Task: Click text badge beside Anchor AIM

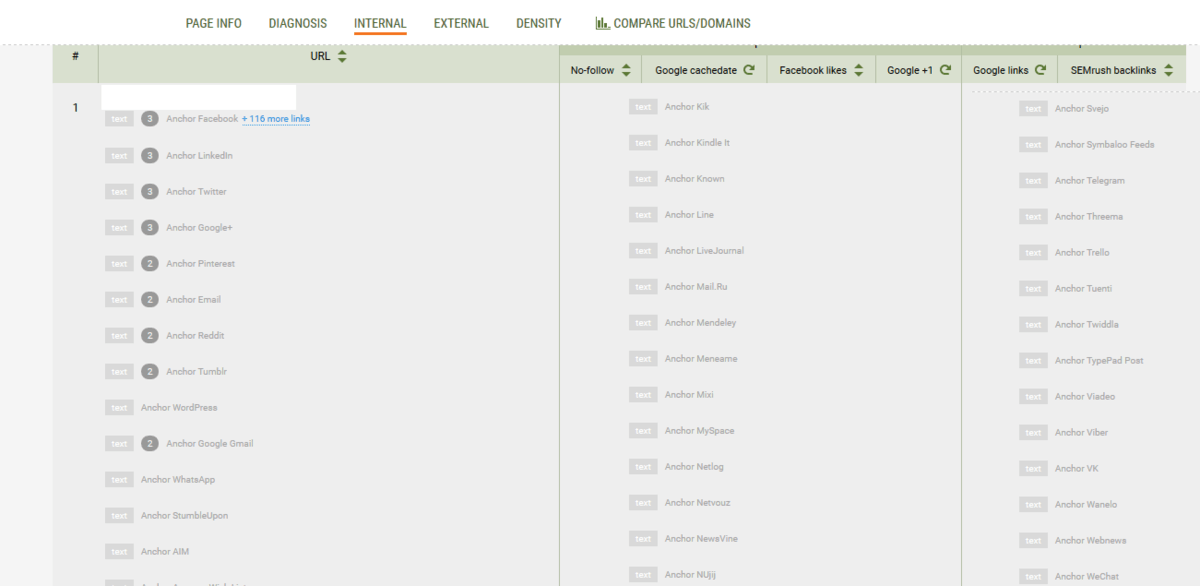Action: point(119,551)
